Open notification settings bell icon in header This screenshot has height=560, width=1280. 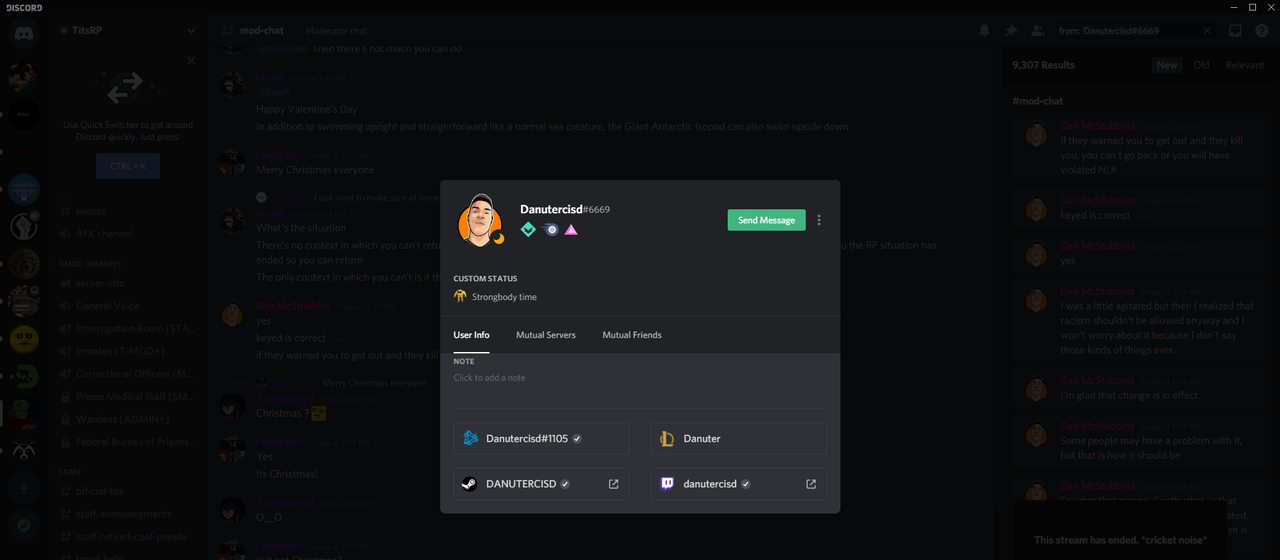985,31
